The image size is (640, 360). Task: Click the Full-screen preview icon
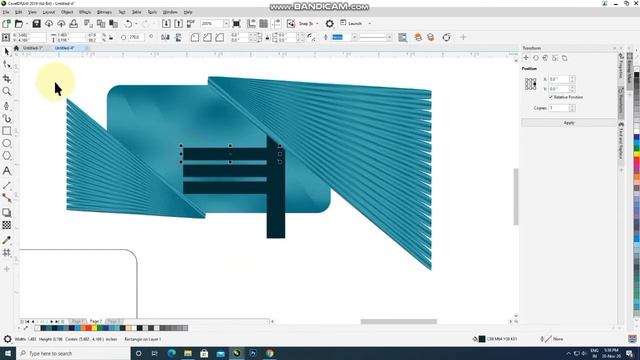pyautogui.click(x=236, y=24)
